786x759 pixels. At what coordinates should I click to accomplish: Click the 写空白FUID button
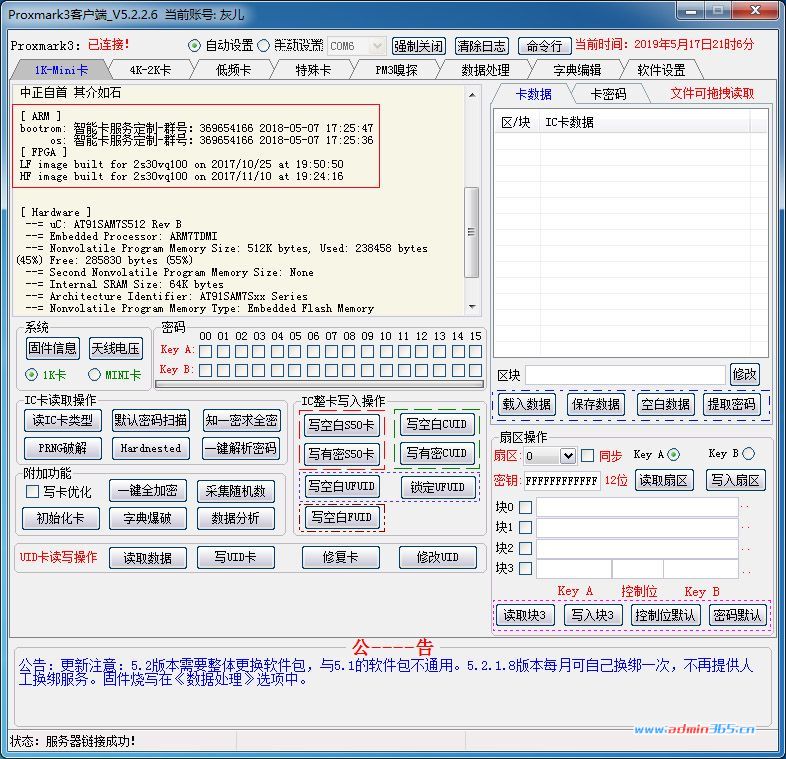(x=341, y=517)
